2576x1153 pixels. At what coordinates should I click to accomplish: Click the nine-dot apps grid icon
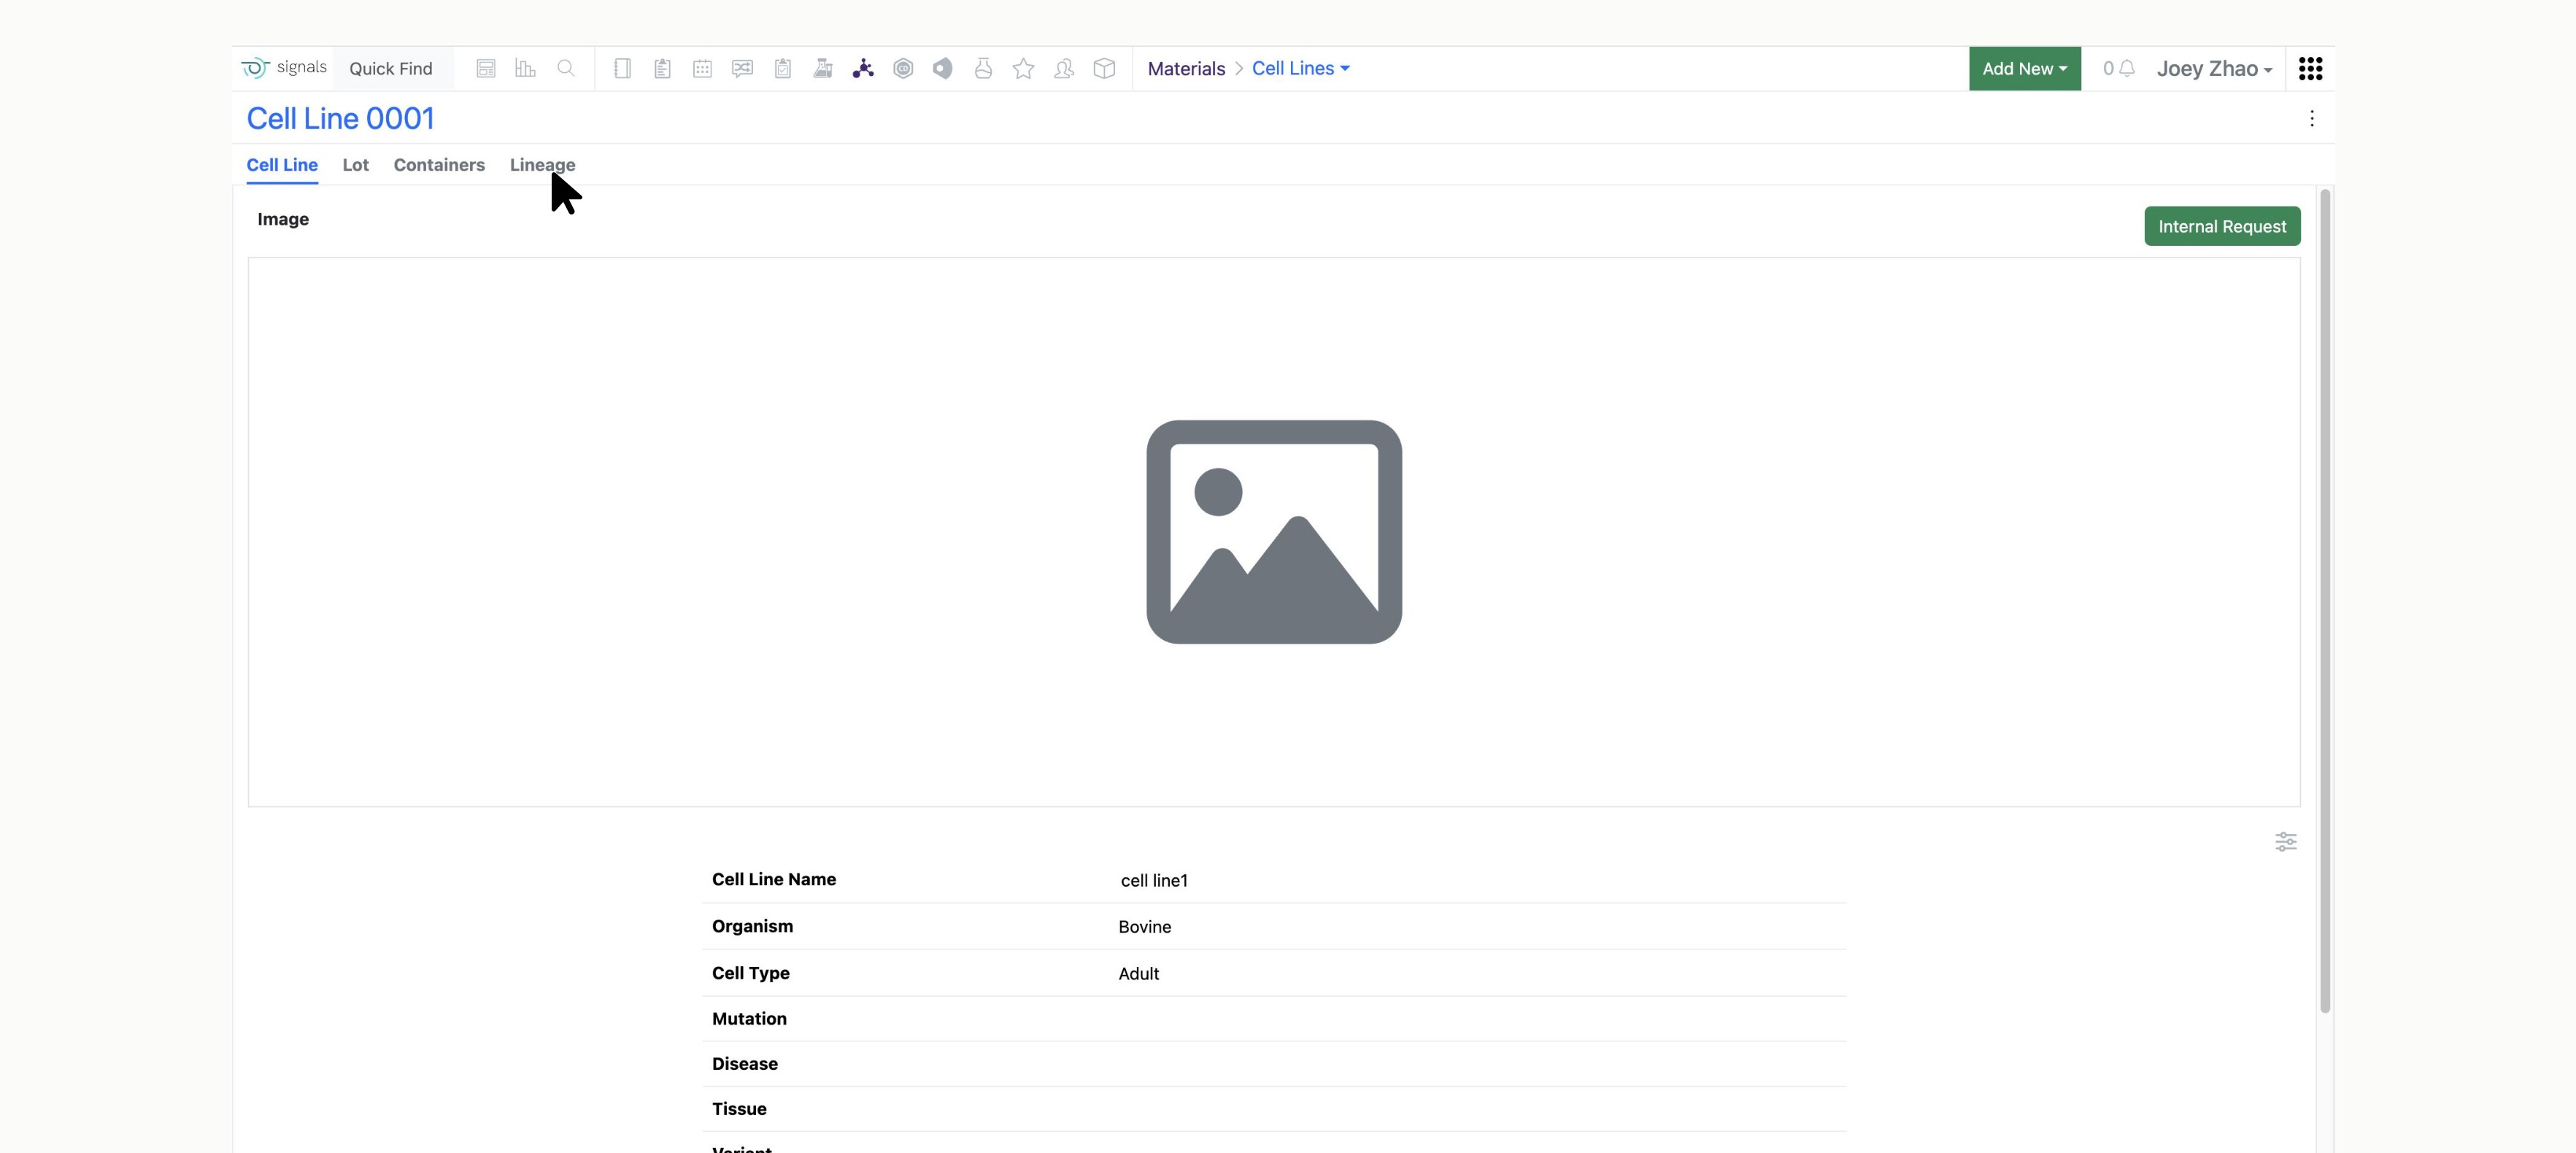(x=2310, y=69)
